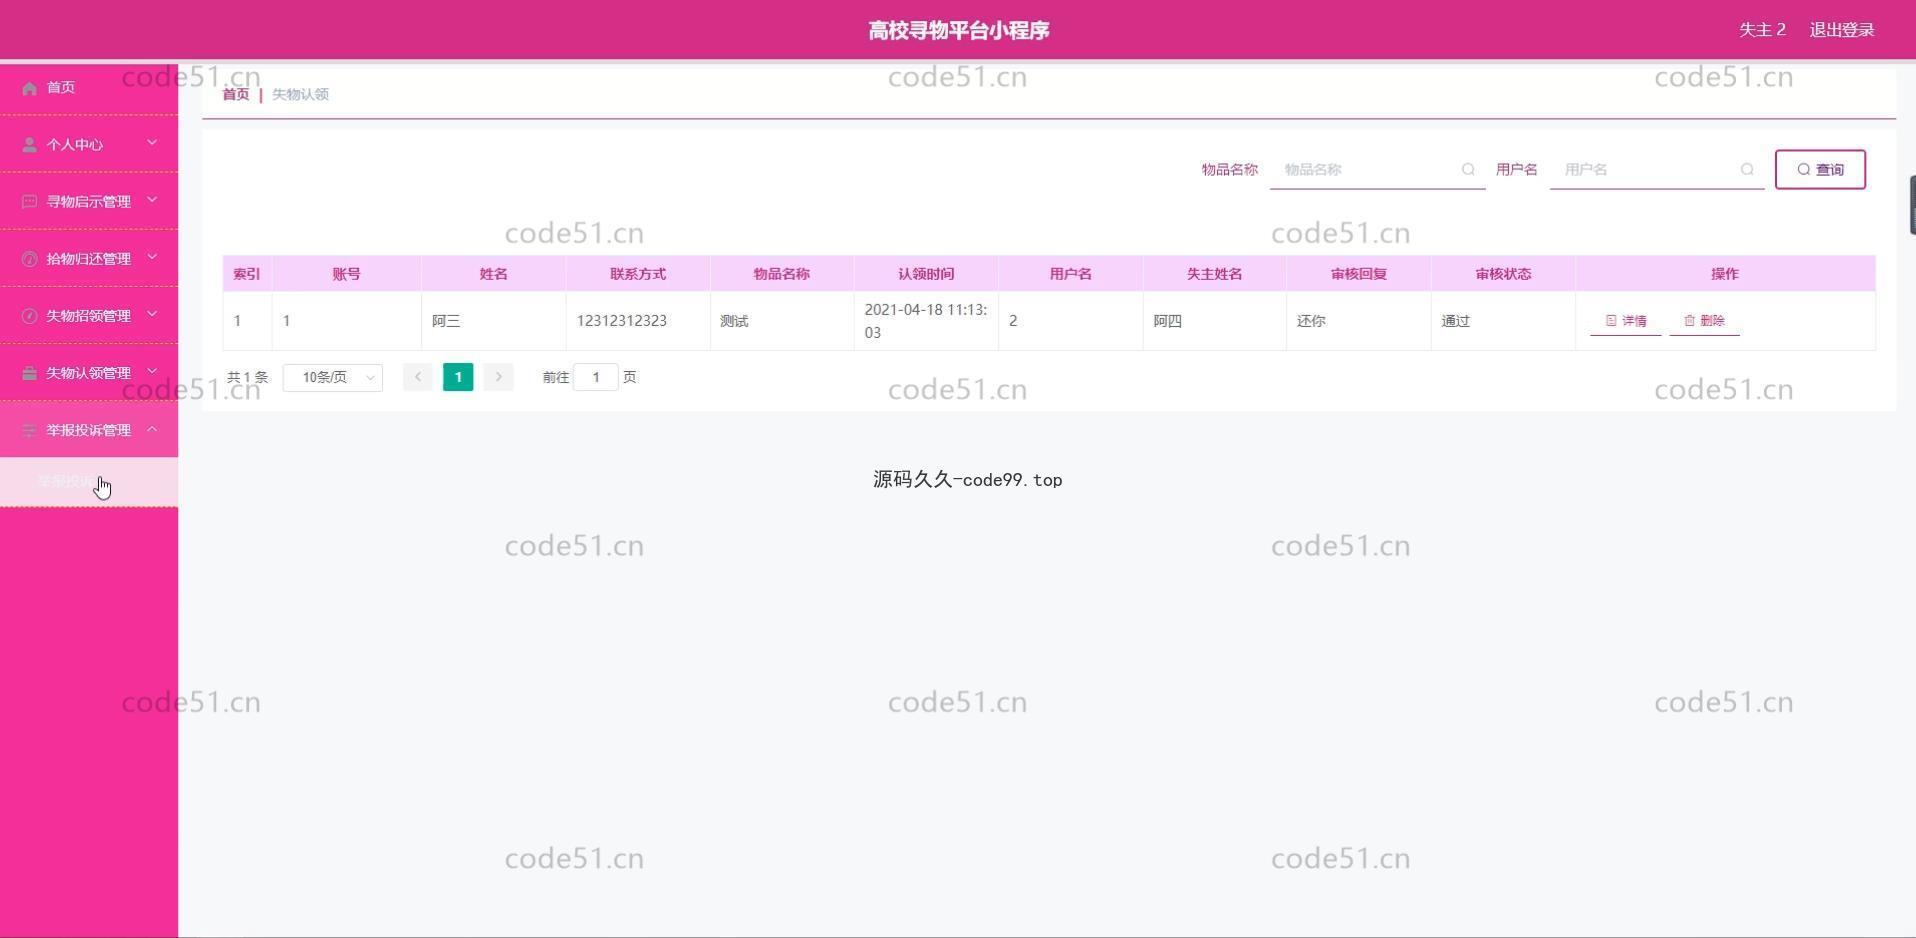Click the 失主姓名 column header
Screen dimensions: 1916x938
click(1215, 274)
